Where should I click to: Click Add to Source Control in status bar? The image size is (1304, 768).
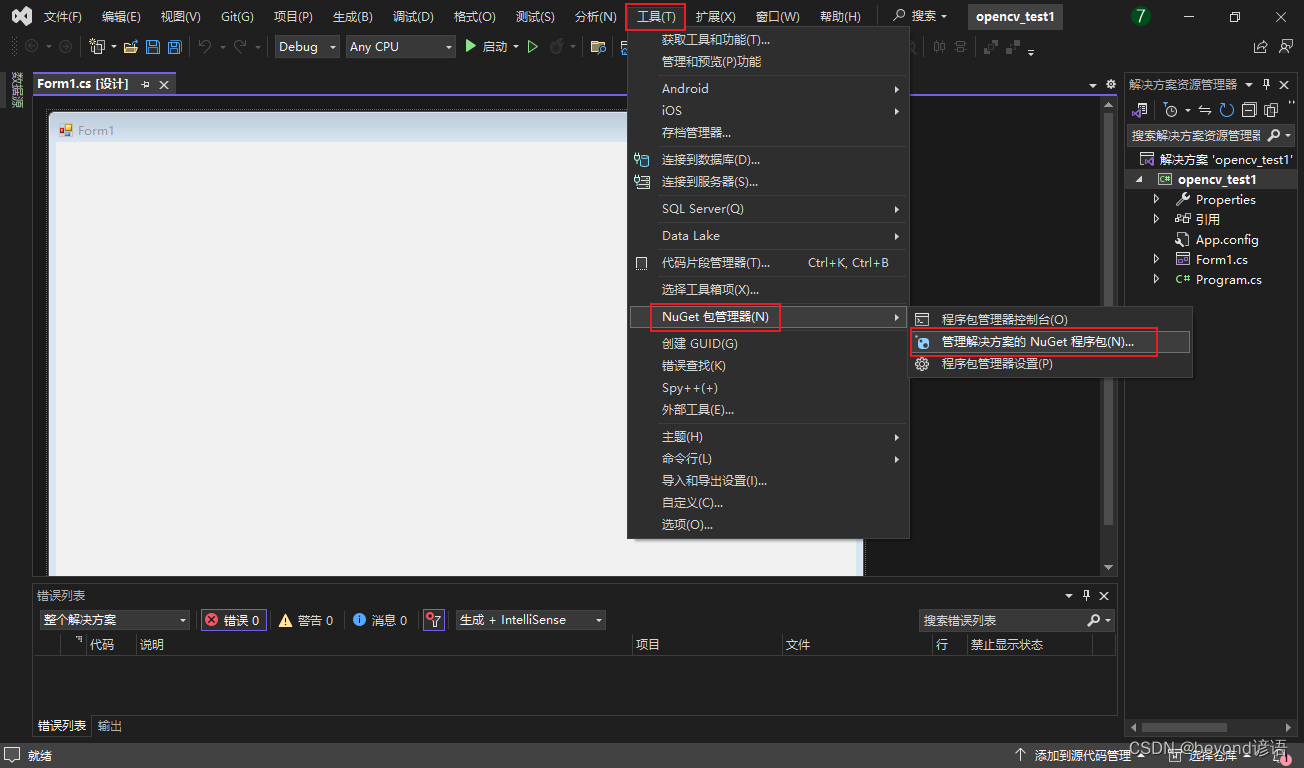click(x=1080, y=755)
